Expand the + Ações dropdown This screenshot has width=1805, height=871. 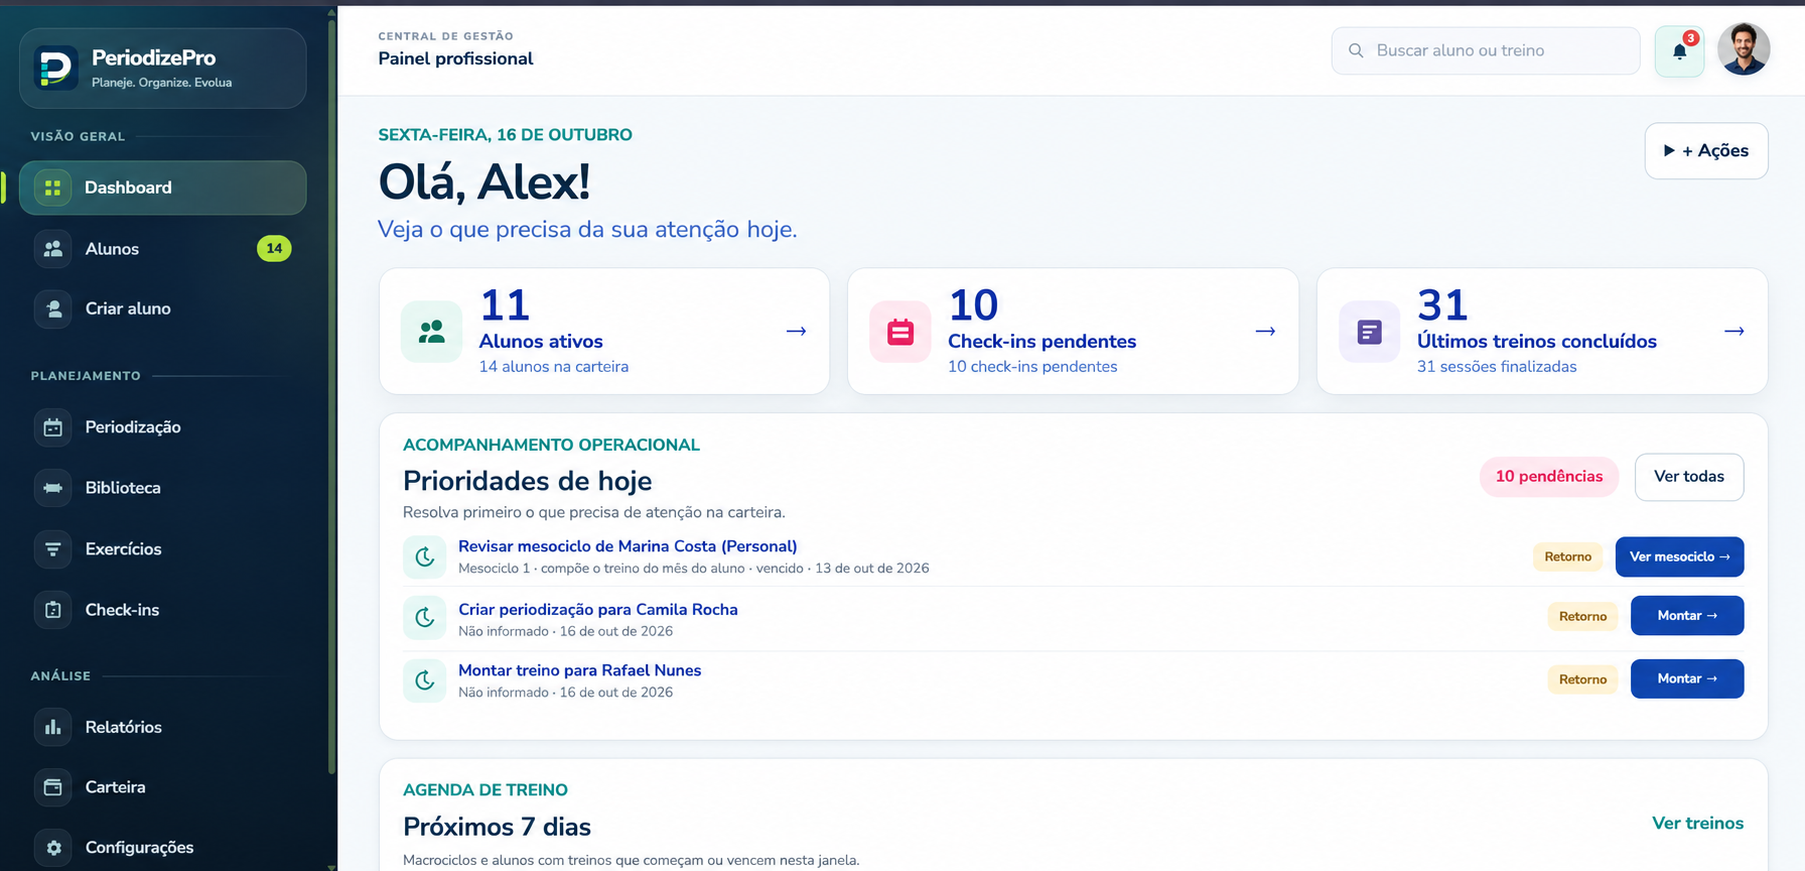tap(1706, 151)
